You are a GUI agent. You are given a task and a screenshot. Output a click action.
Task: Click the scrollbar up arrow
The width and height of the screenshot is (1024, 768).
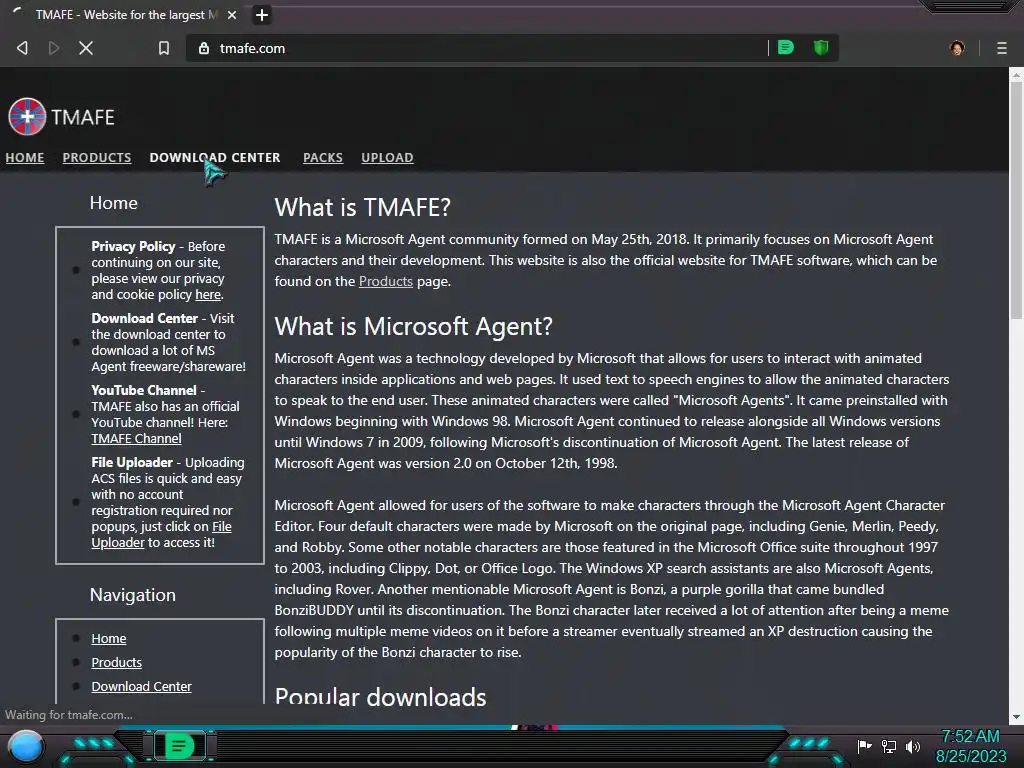point(1016,74)
